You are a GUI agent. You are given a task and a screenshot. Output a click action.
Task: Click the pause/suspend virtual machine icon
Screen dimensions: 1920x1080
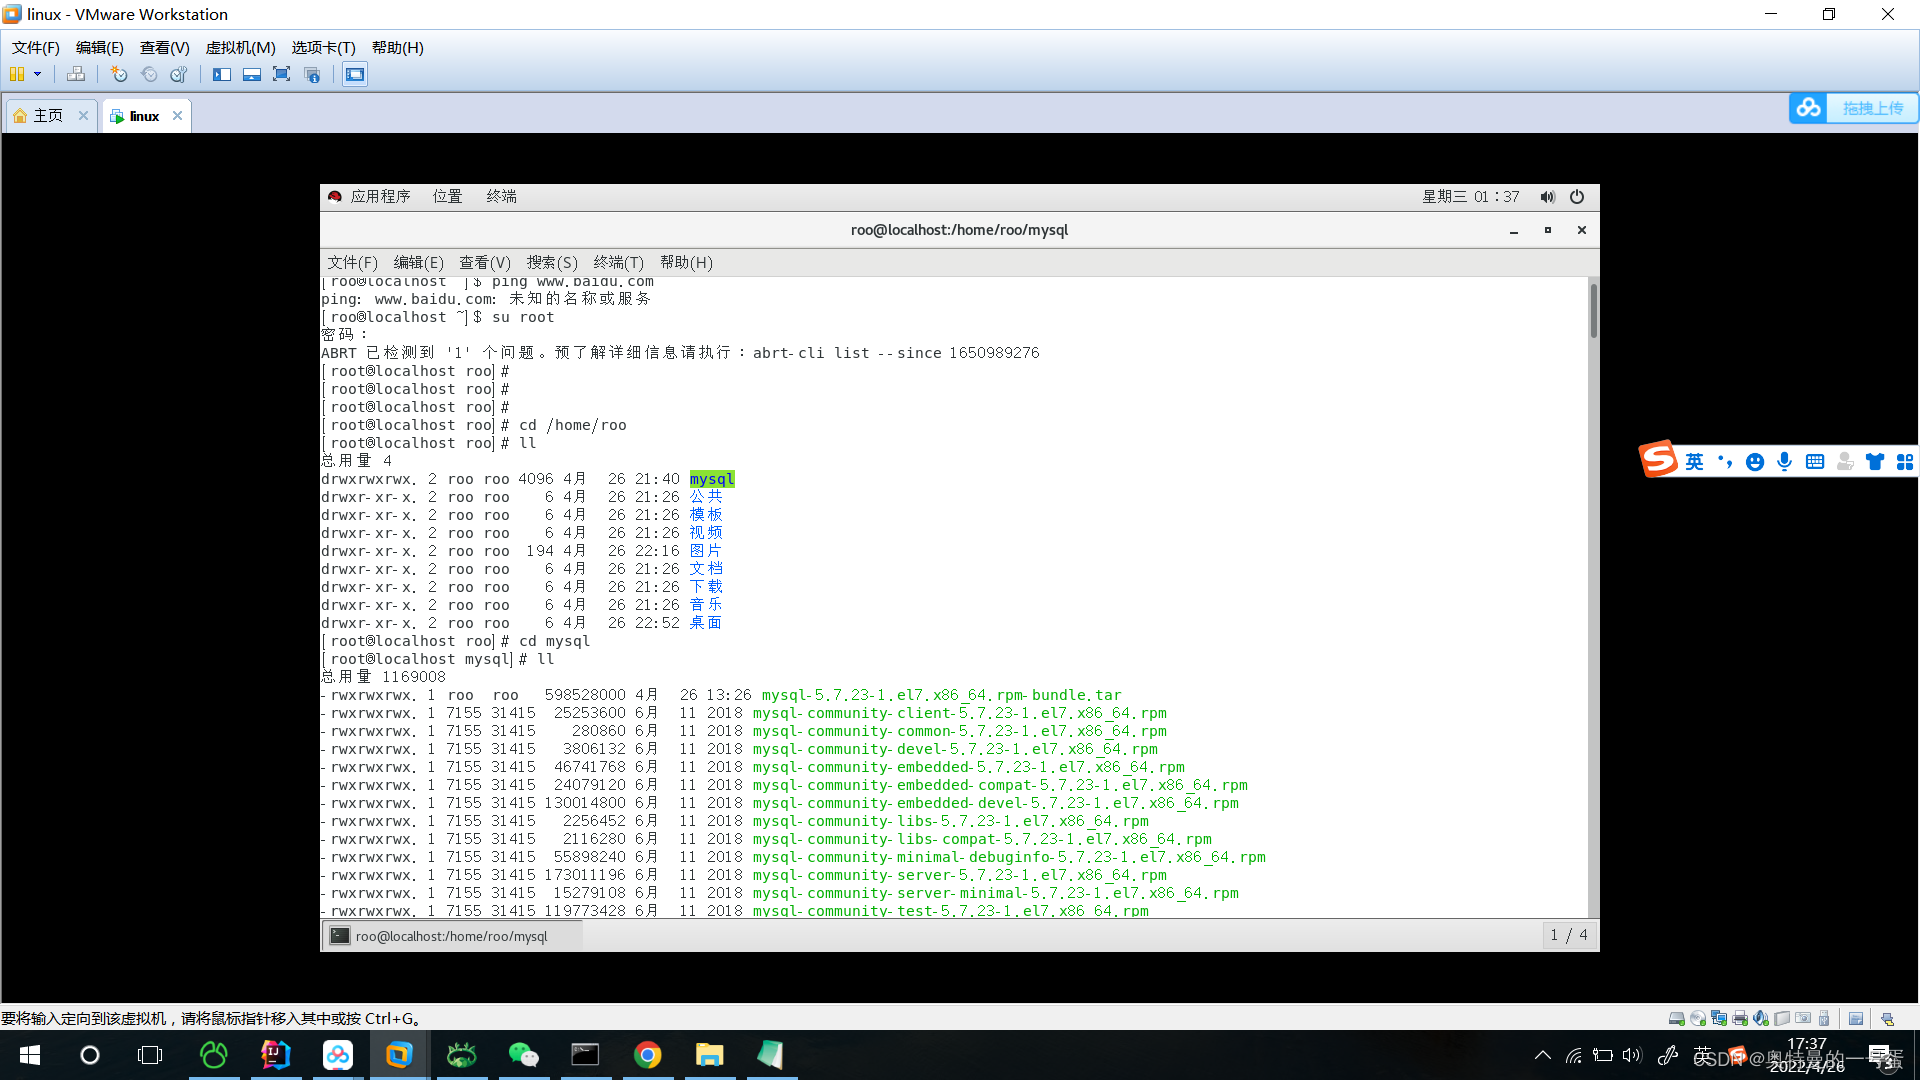pos(17,74)
